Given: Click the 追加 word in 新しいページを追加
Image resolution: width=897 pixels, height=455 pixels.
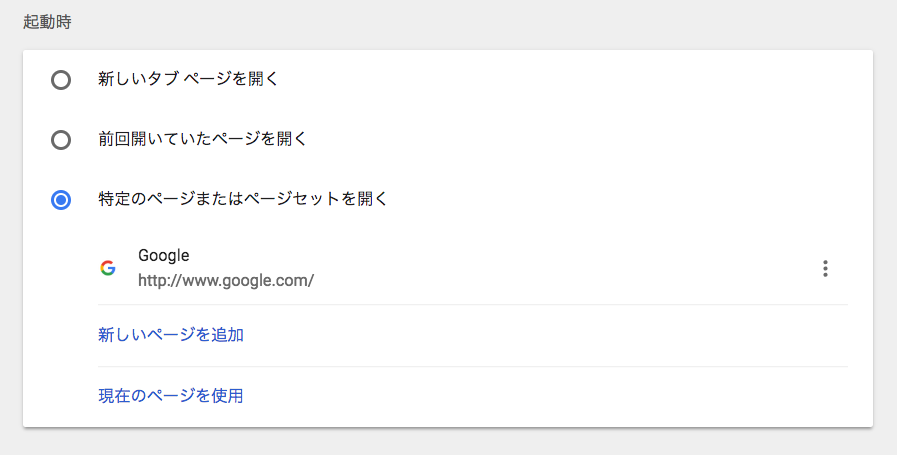Looking at the screenshot, I should [228, 335].
